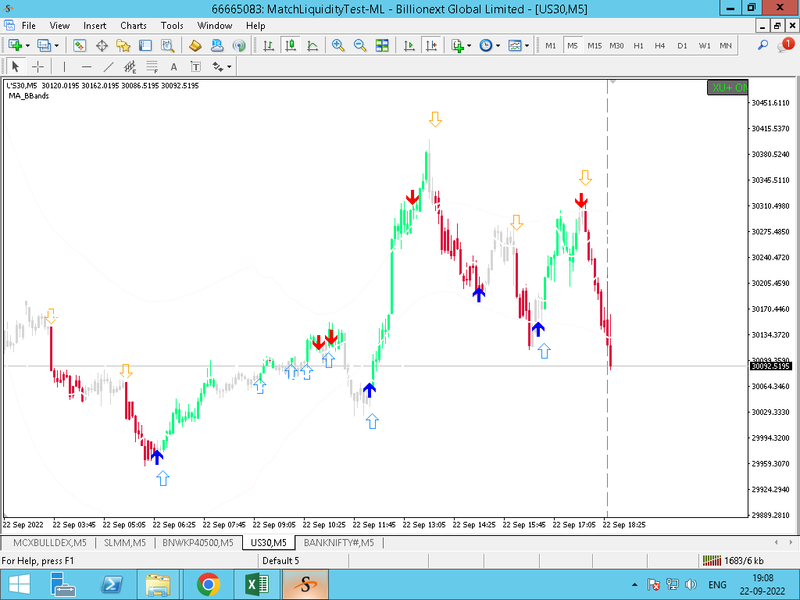Open the Strategy Tester icon
800x600 pixels.
pos(167,45)
